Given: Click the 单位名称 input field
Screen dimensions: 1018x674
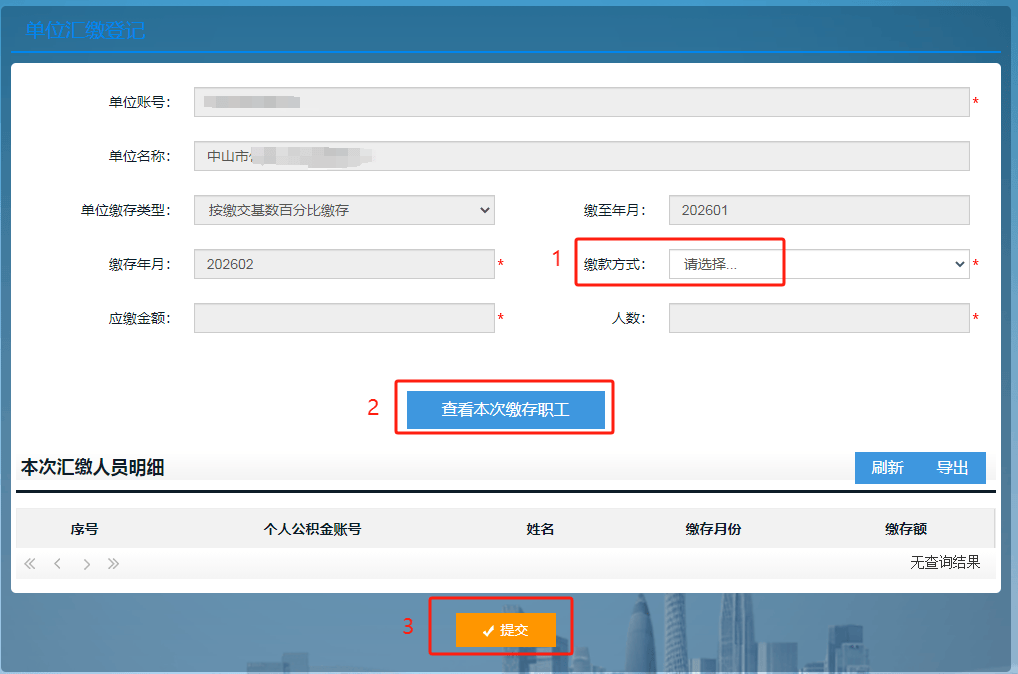Looking at the screenshot, I should tap(580, 156).
